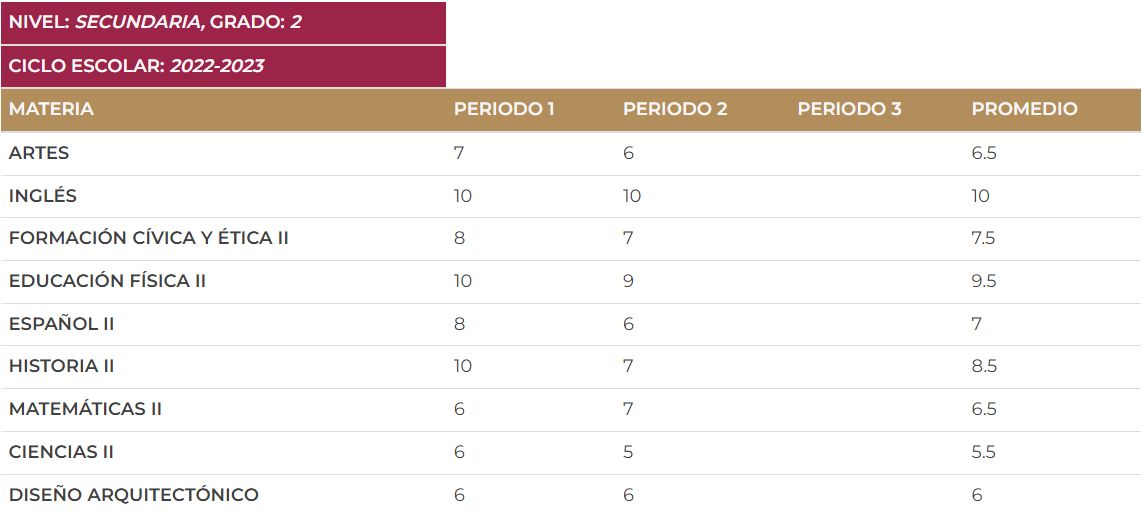
Task: Click the EDUCACIÓN FÍSICA II subject name
Action: click(x=107, y=281)
